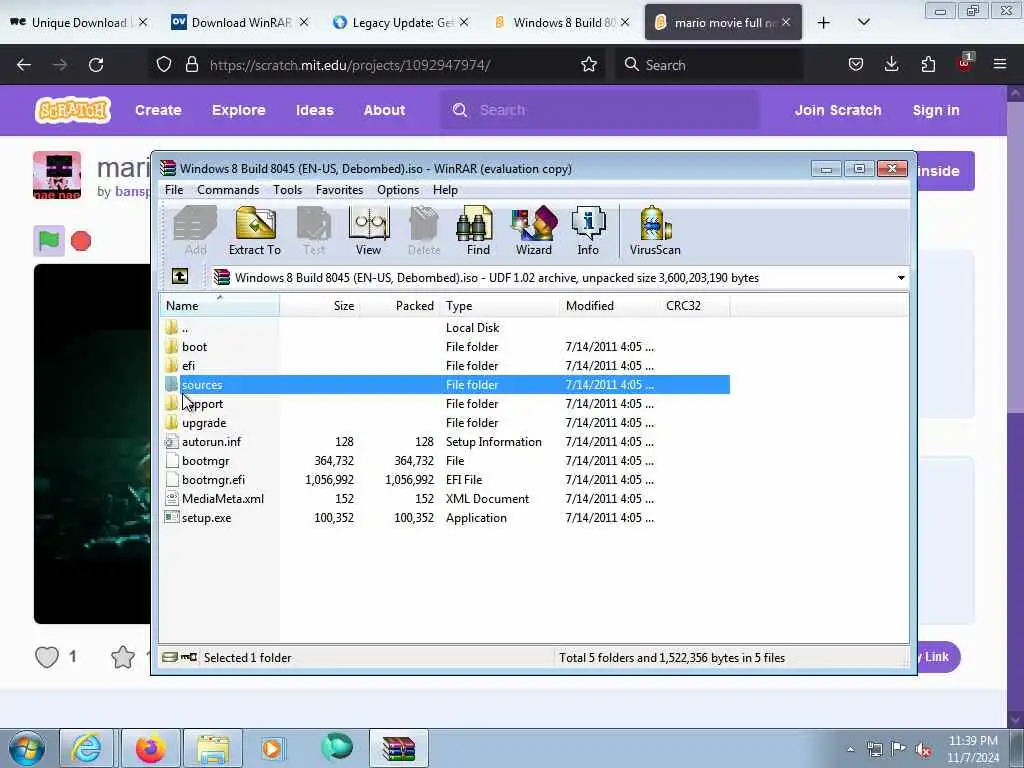
Task: Click the key icon in WinRAR status bar
Action: (189, 657)
